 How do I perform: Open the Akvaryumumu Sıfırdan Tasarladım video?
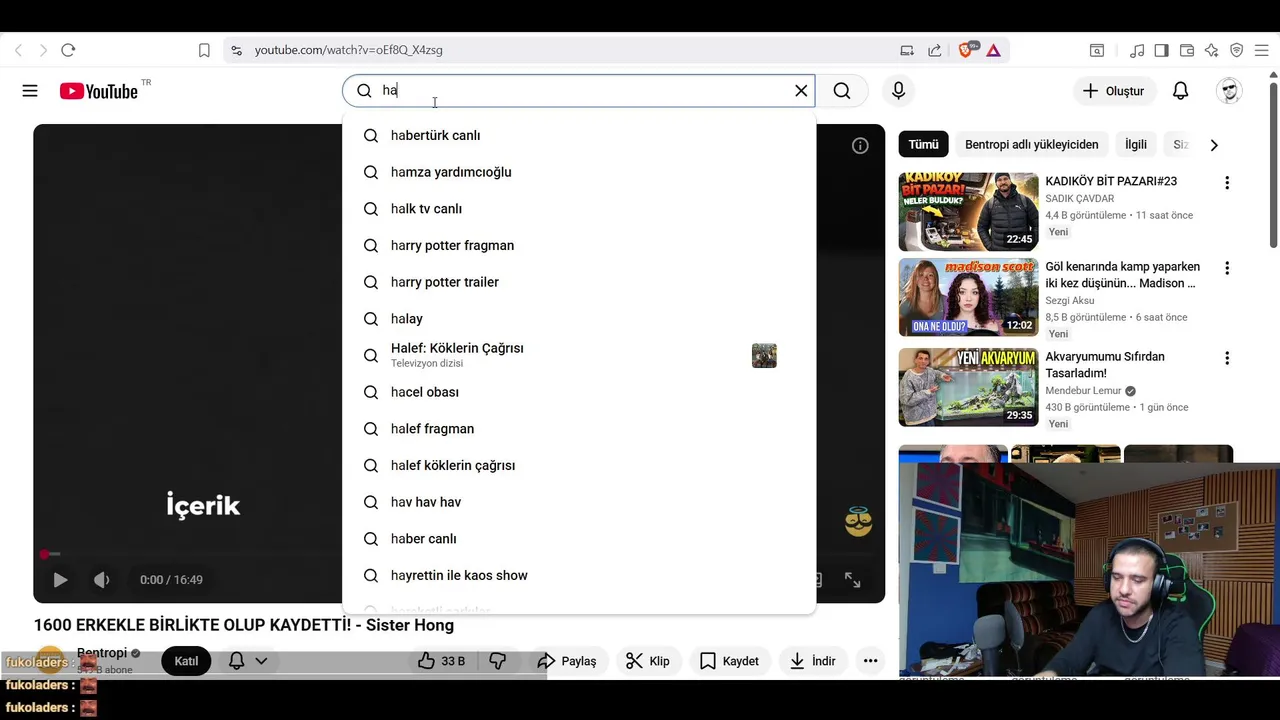(x=968, y=387)
